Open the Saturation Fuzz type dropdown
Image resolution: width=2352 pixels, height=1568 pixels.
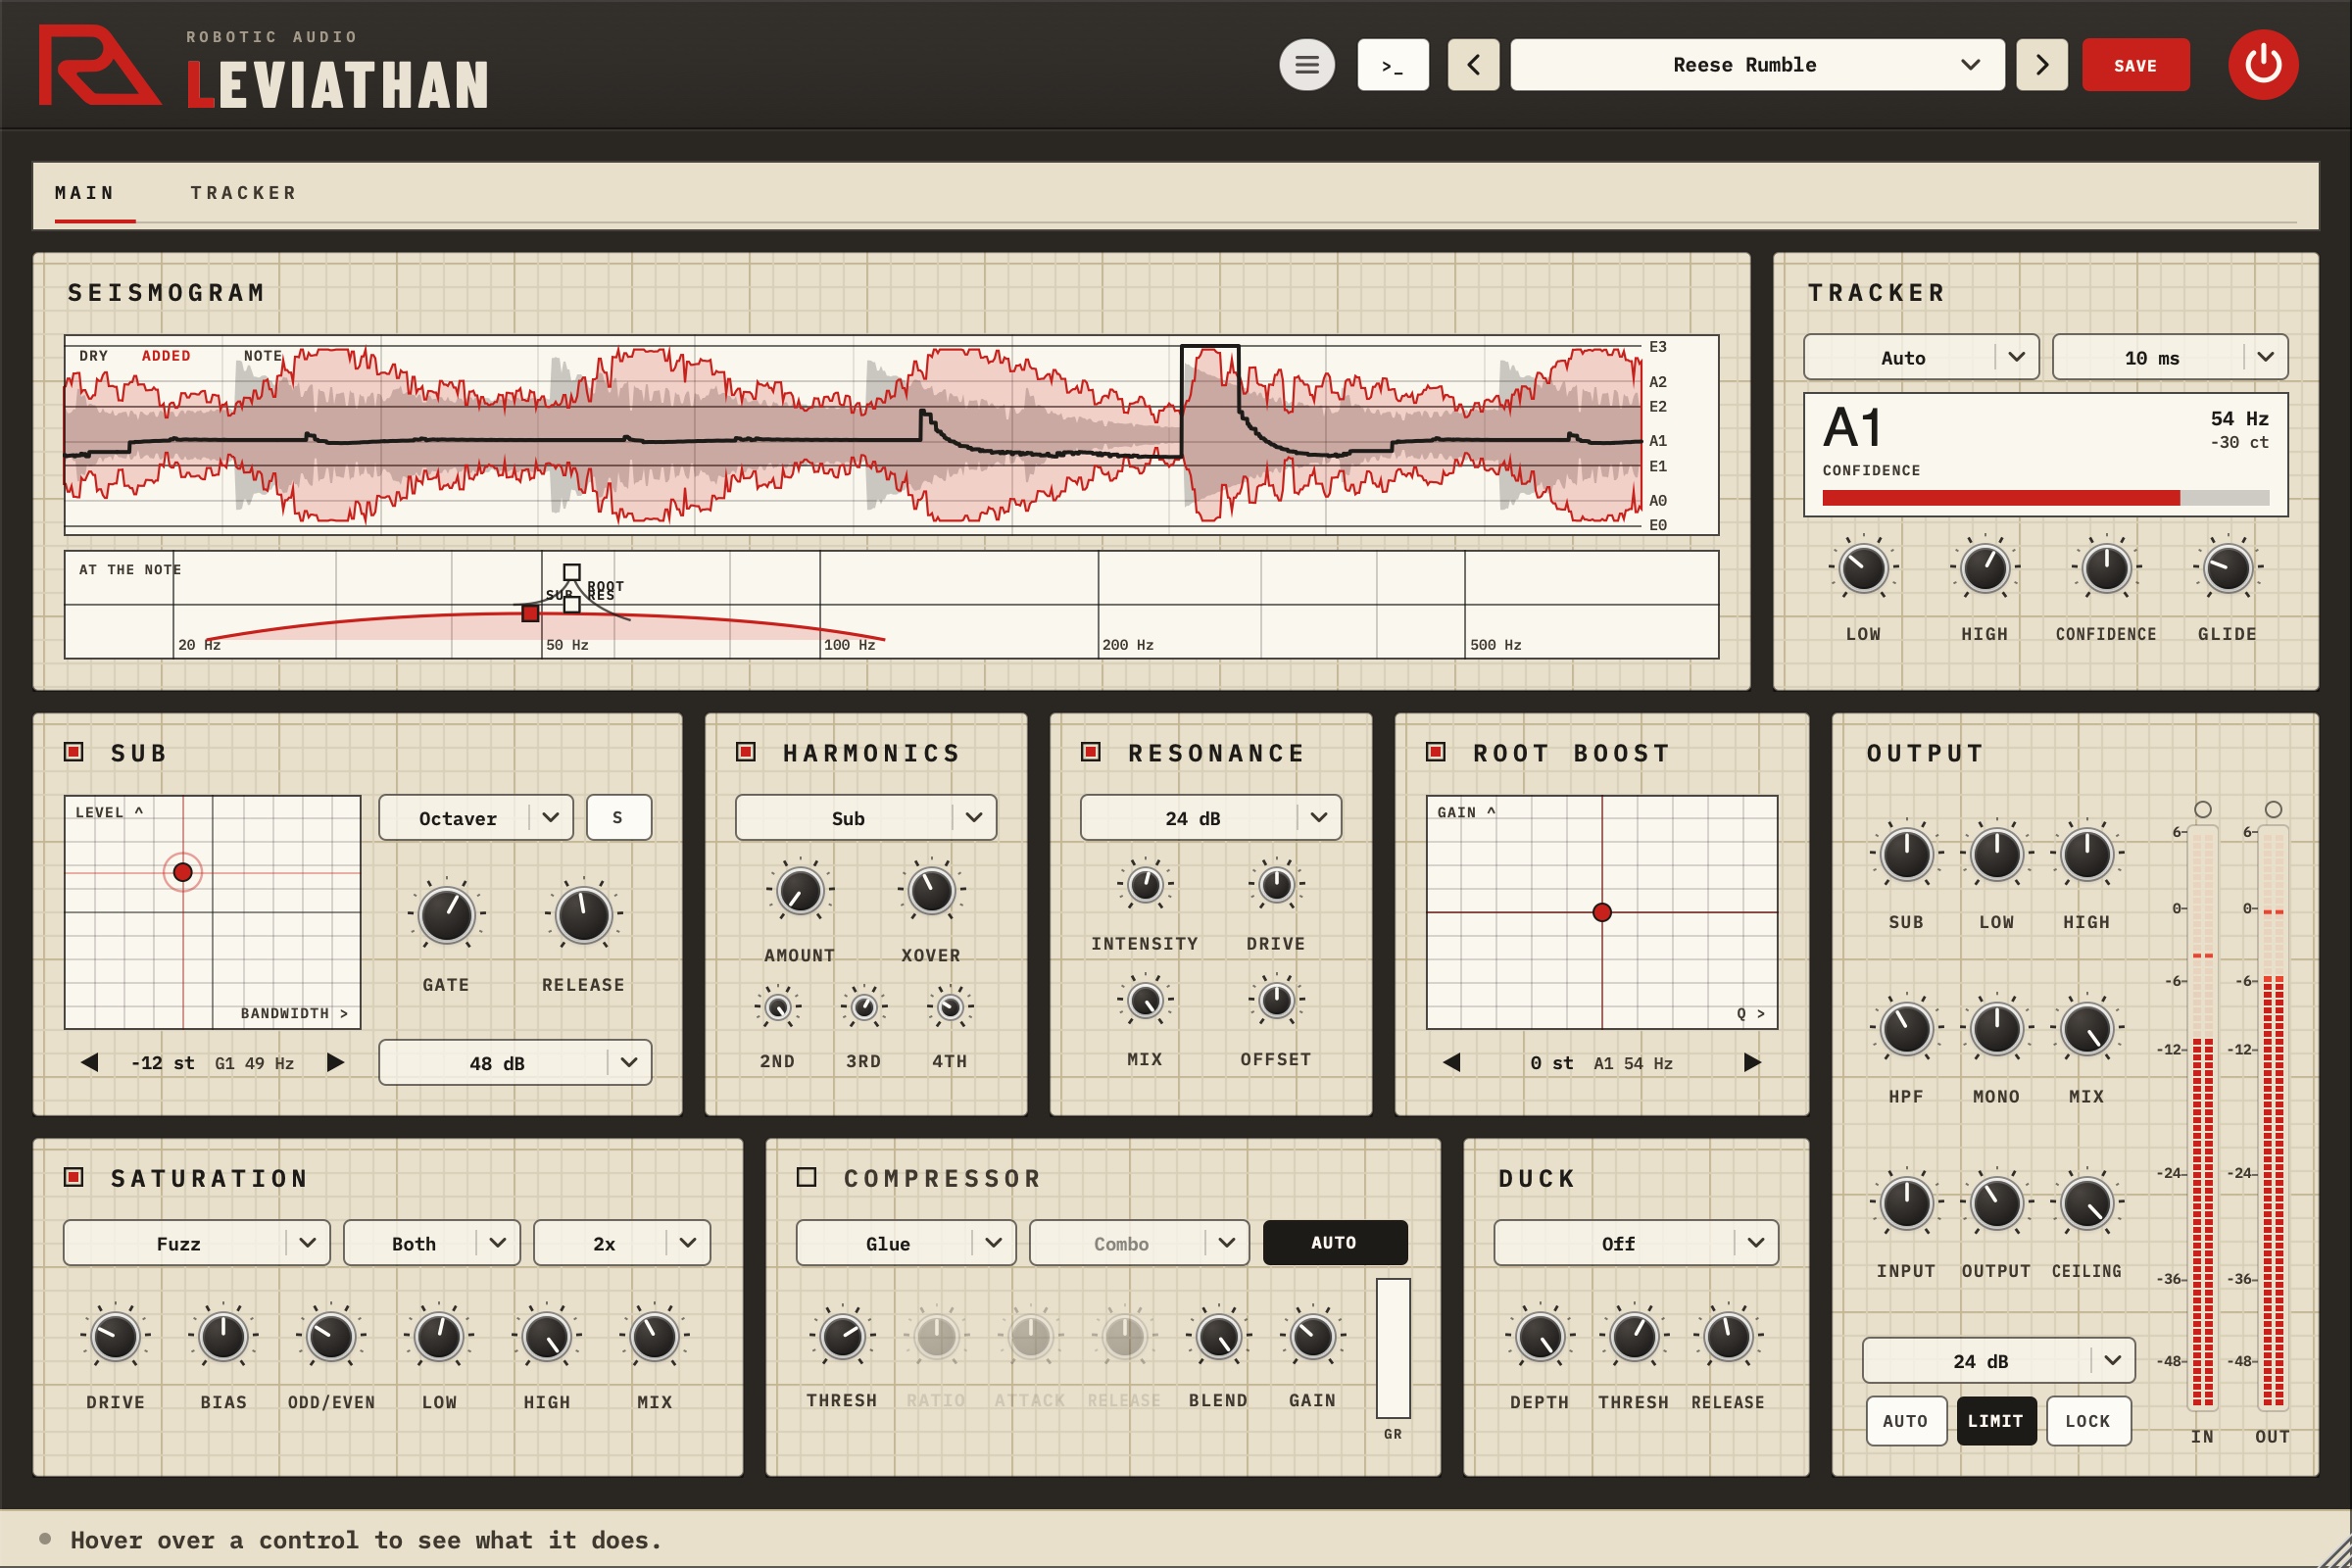[197, 1243]
